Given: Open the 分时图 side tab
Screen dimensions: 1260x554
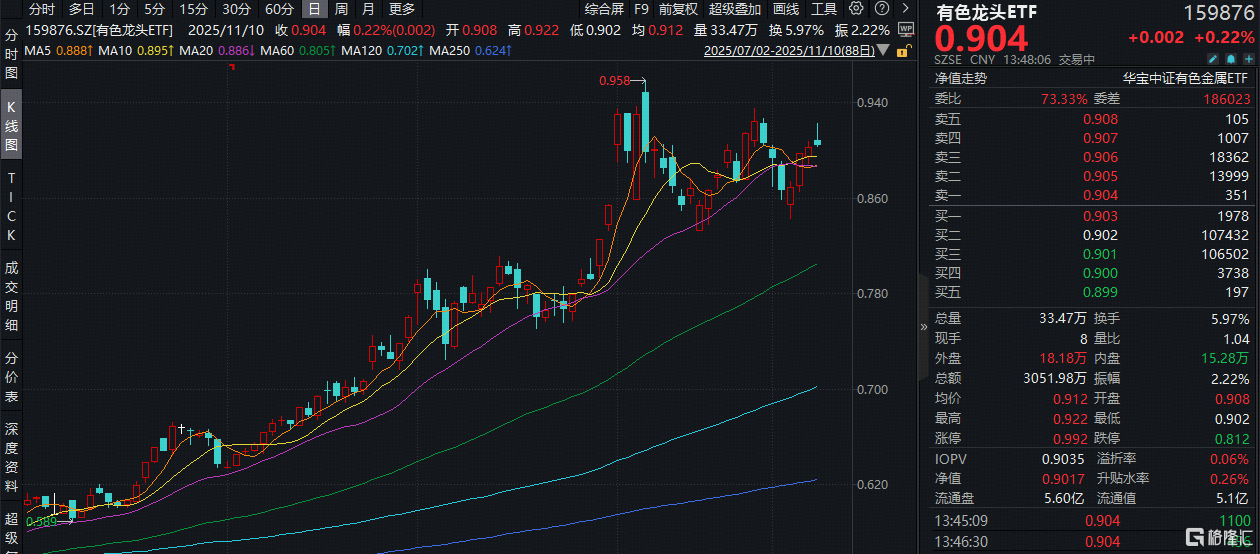Looking at the screenshot, I should [x=11, y=57].
